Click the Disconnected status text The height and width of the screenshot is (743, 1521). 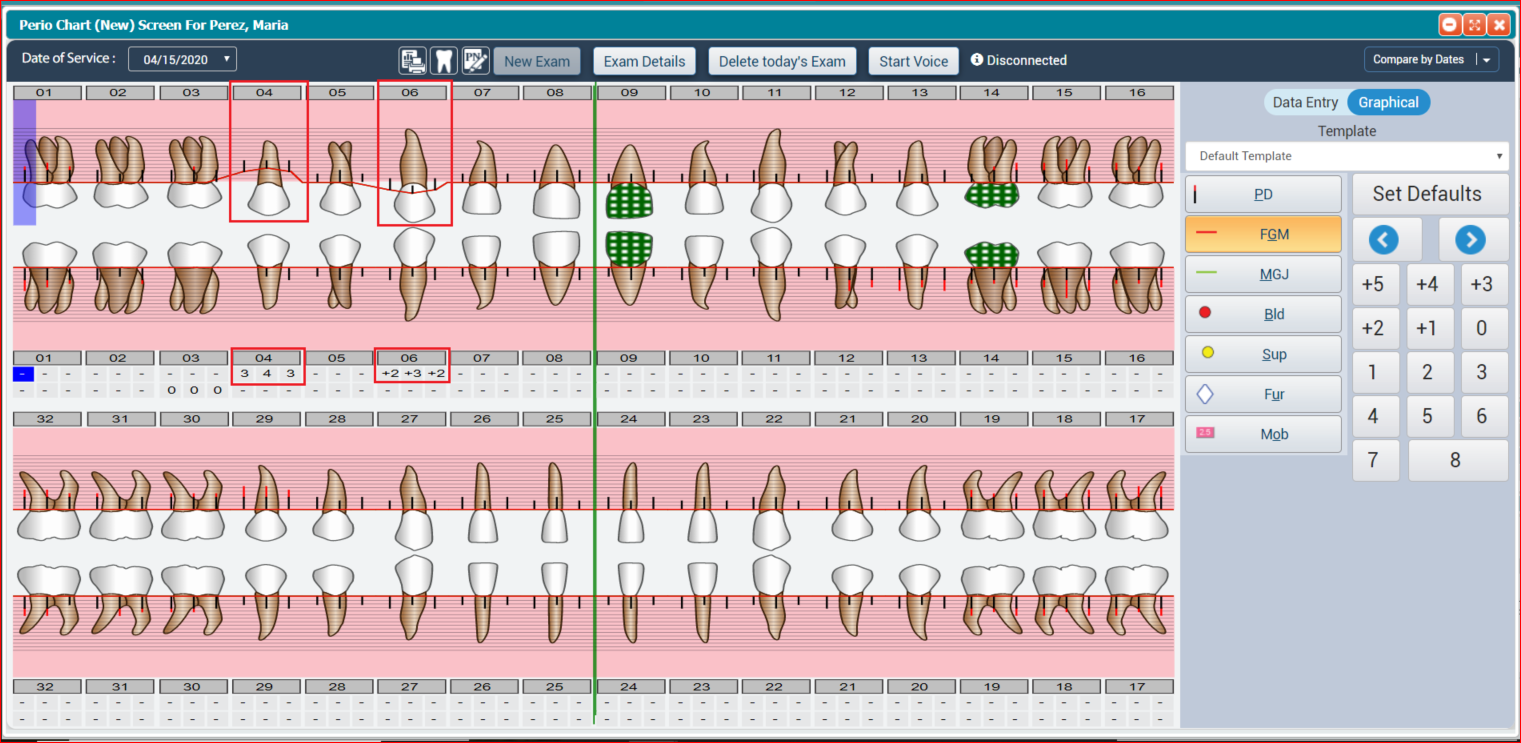coord(1027,60)
